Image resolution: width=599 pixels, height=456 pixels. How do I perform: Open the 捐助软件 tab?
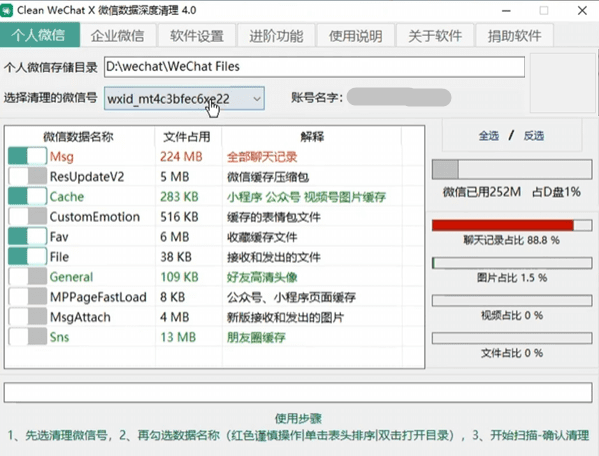point(515,36)
